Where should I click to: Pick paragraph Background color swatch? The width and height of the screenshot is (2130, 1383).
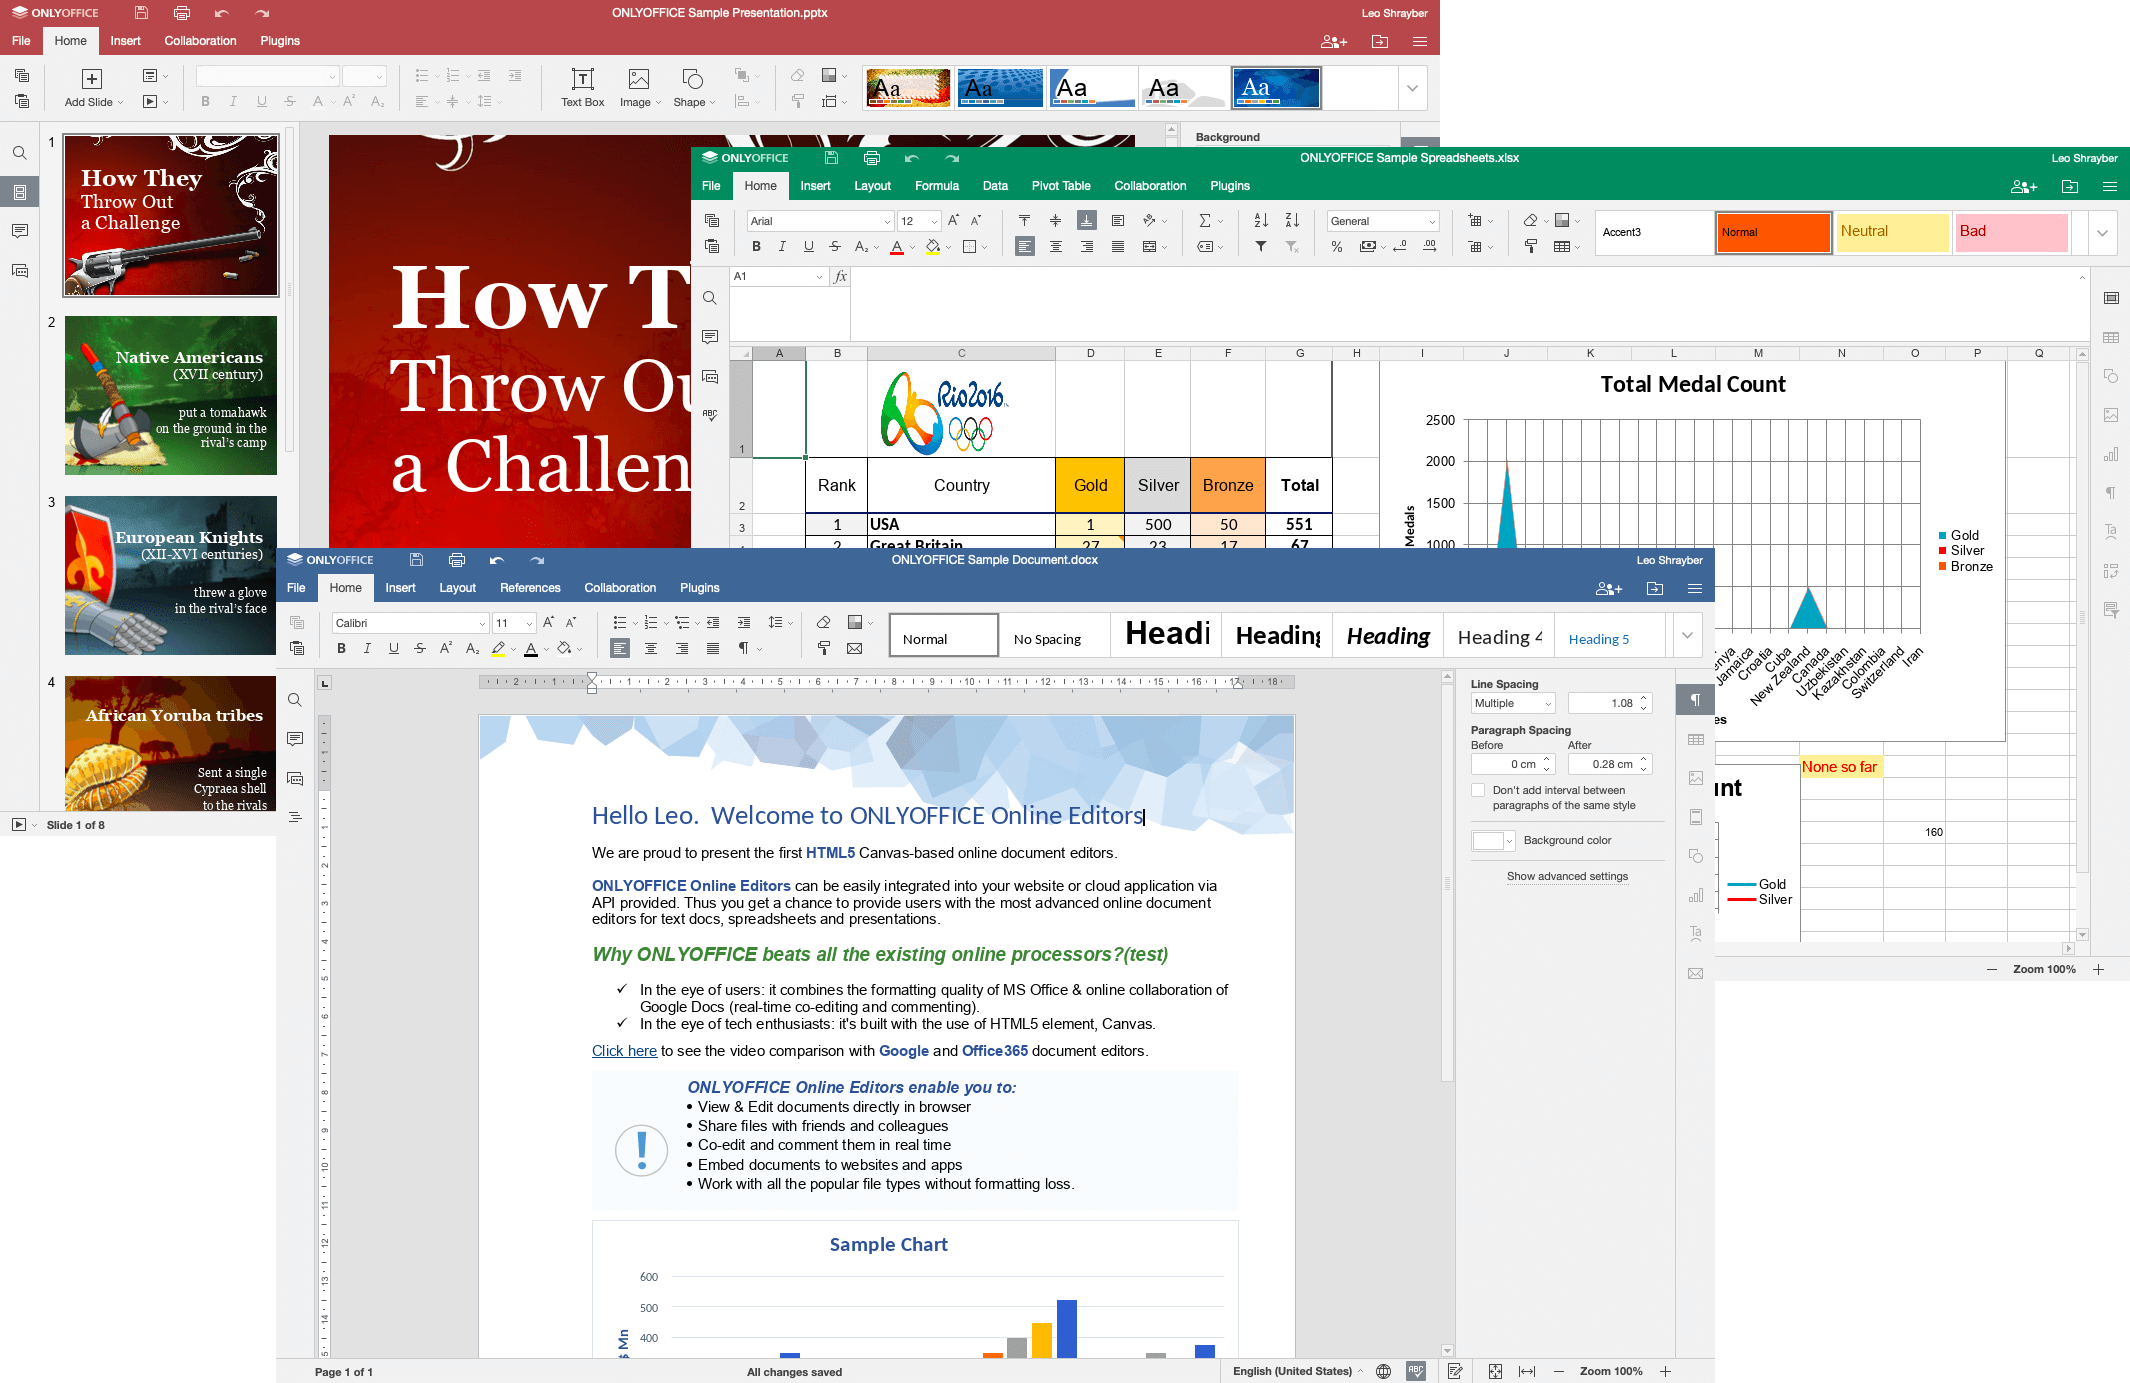pos(1493,841)
